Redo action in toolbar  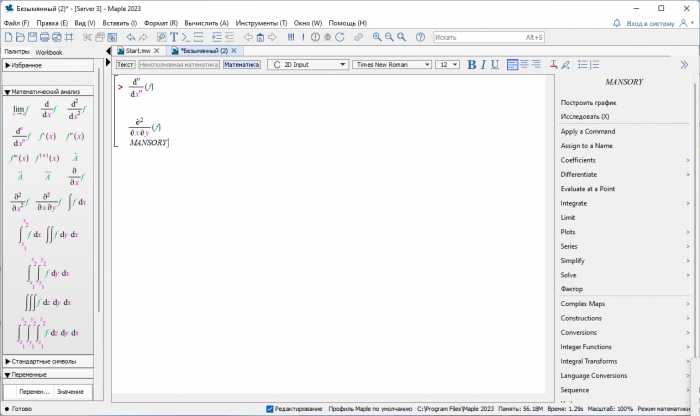(x=142, y=37)
